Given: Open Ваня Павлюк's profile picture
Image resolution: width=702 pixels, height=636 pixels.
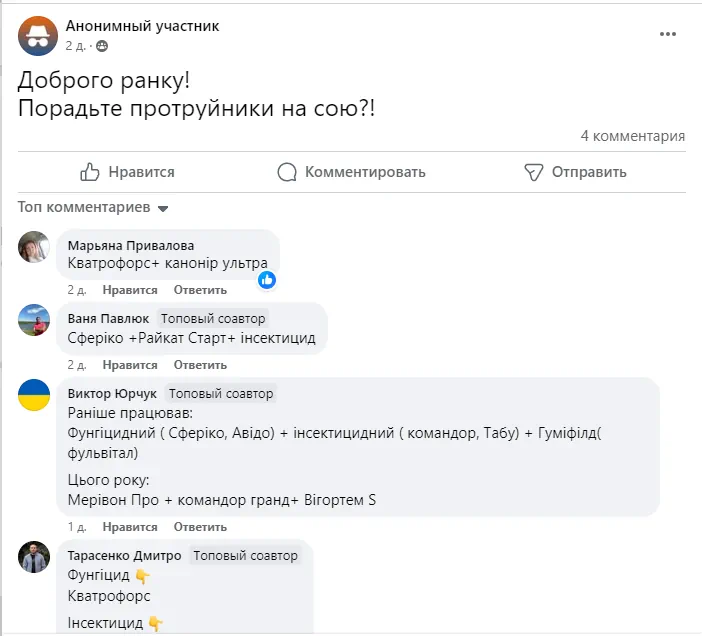Looking at the screenshot, I should tap(34, 321).
